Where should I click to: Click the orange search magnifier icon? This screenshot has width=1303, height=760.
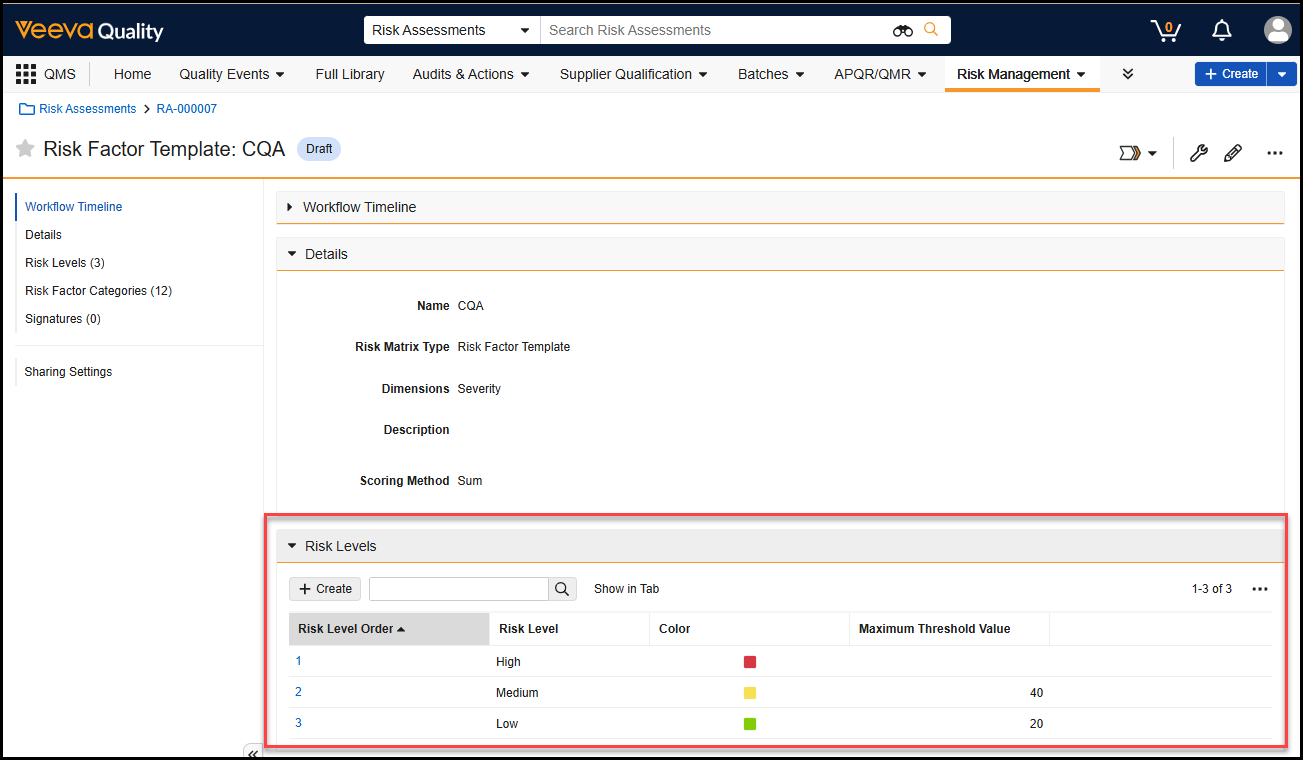931,30
